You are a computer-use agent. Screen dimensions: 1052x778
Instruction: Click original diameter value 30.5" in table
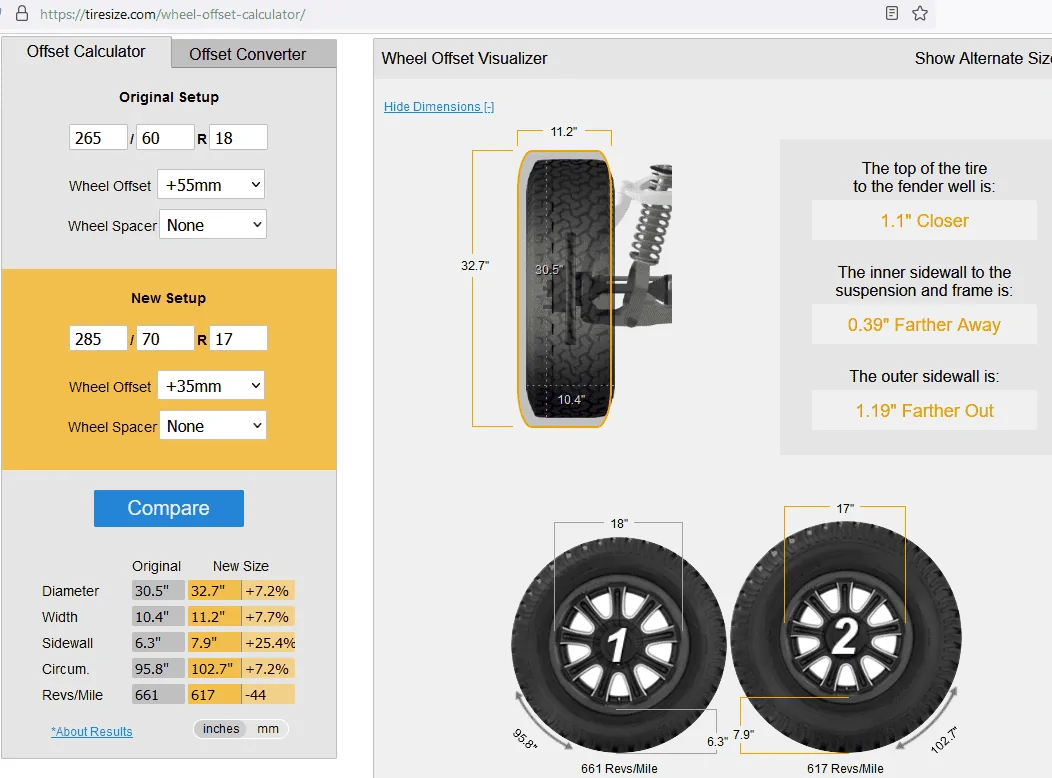158,590
